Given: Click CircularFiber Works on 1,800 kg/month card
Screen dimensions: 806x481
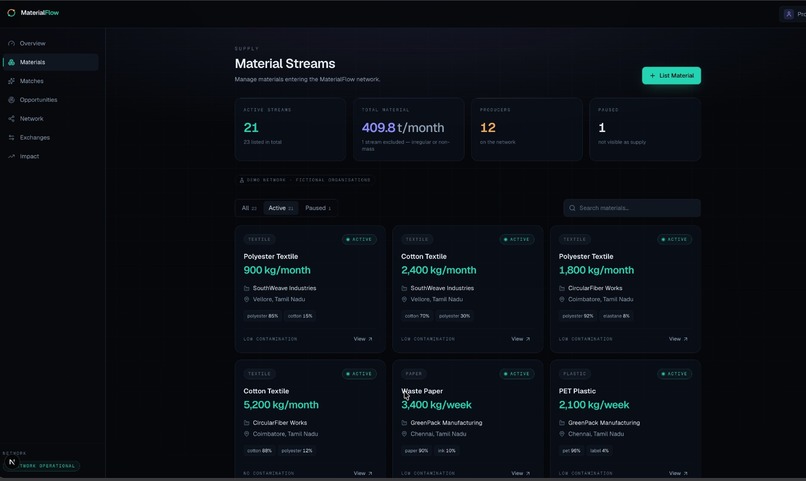Looking at the screenshot, I should point(595,288).
